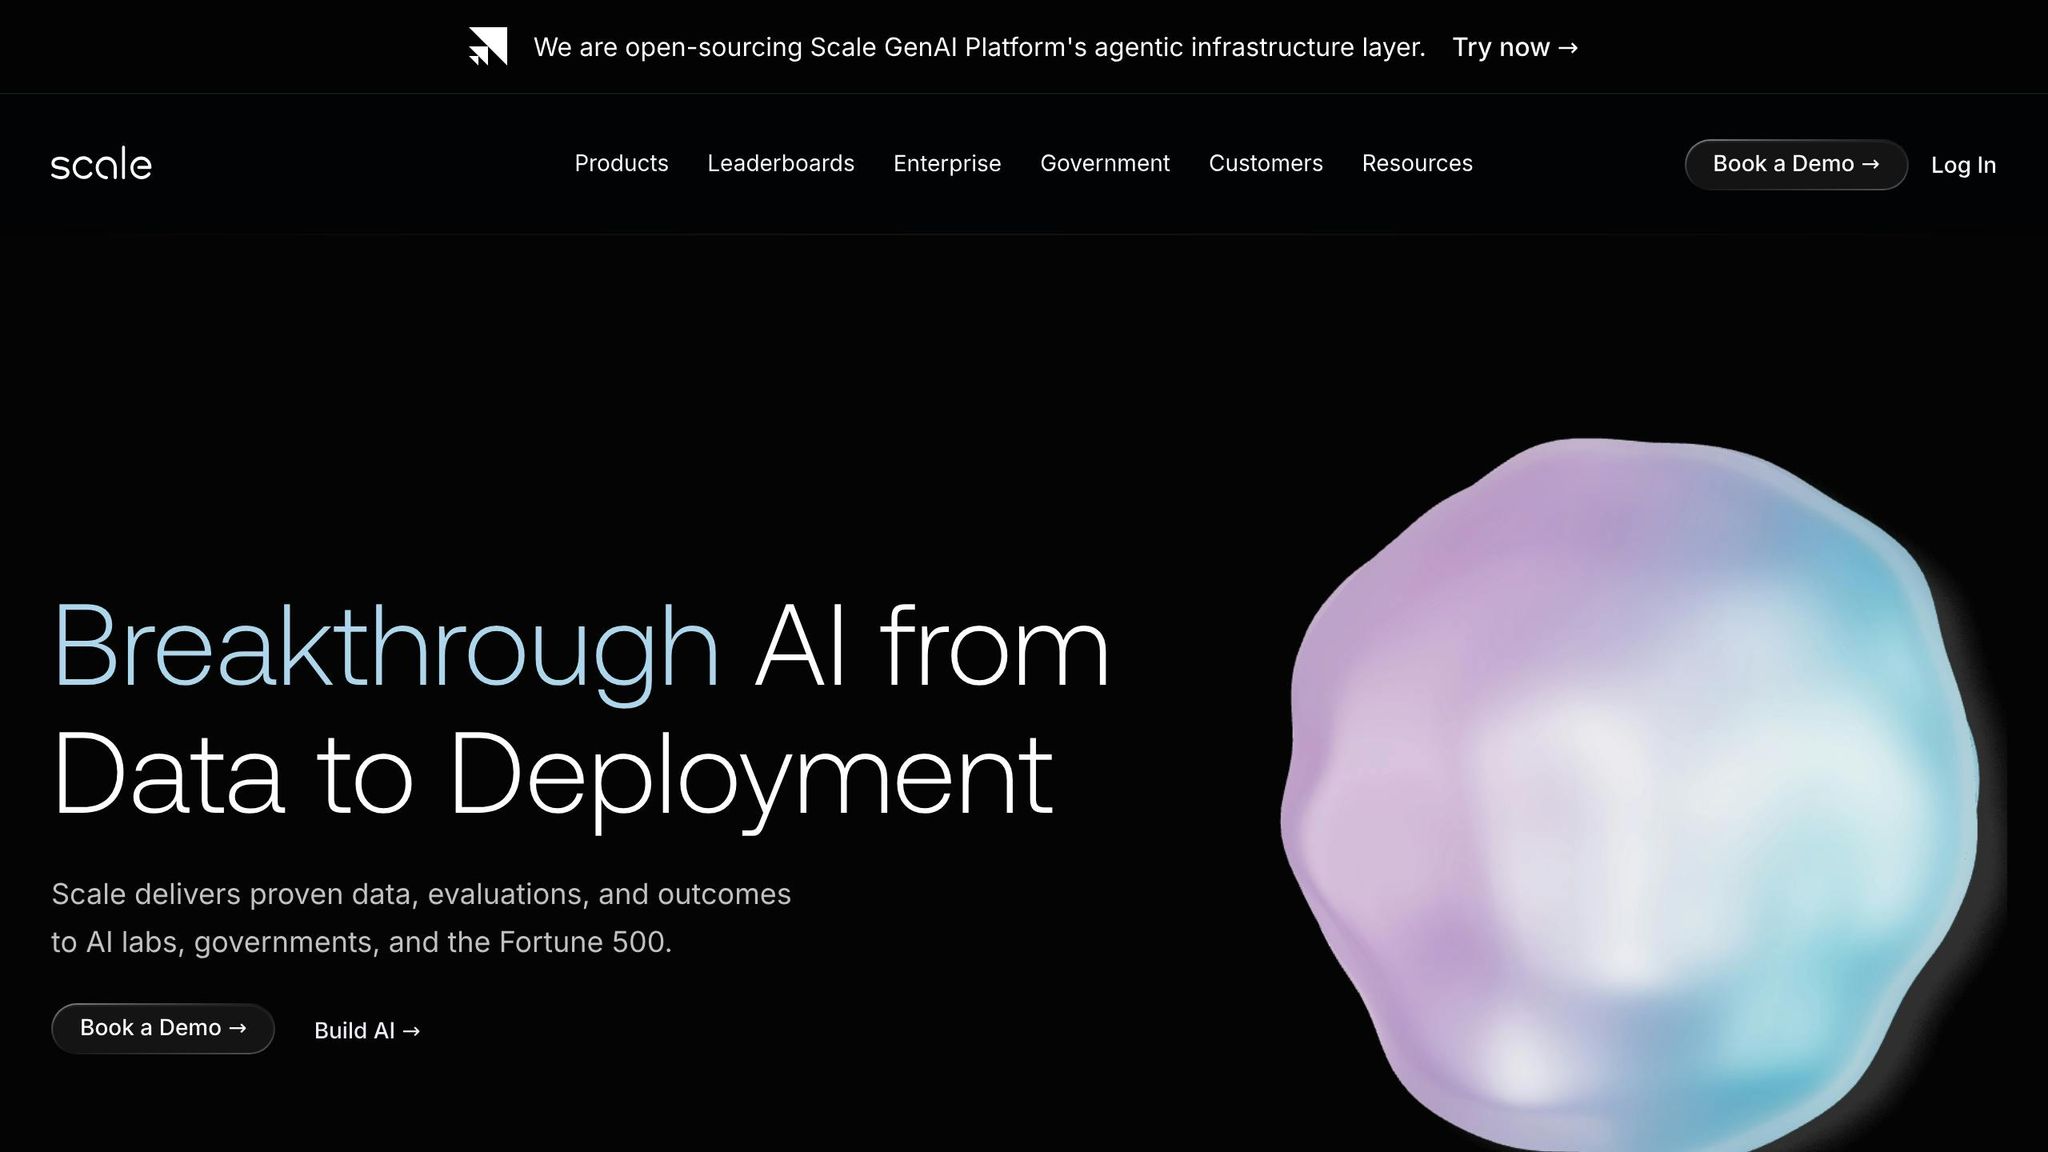The width and height of the screenshot is (2048, 1152).
Task: Click Log In
Action: (1963, 164)
